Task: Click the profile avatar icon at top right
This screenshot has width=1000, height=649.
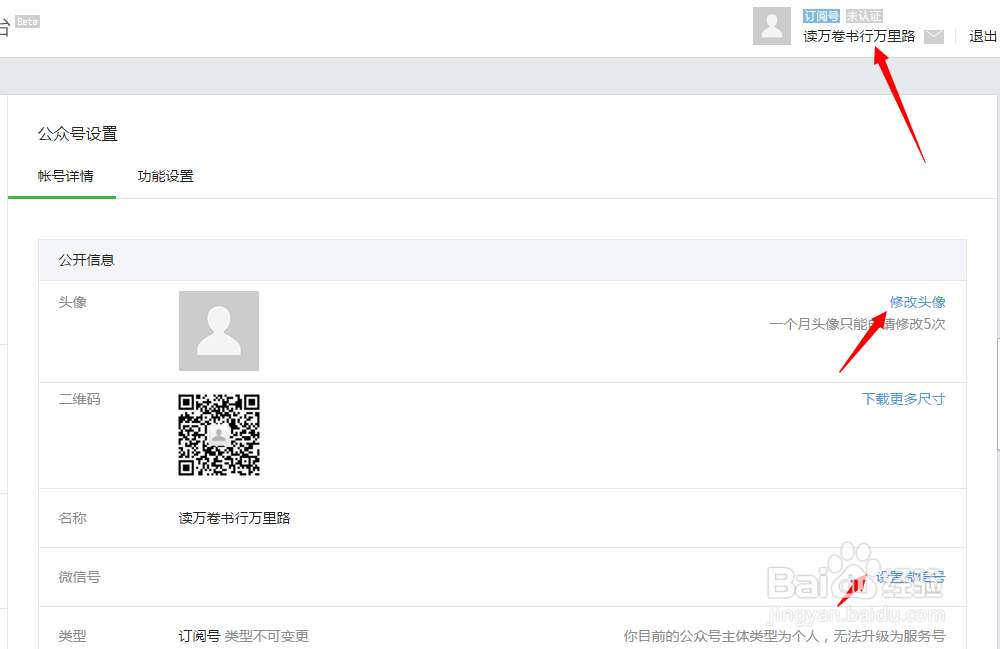Action: [x=771, y=25]
